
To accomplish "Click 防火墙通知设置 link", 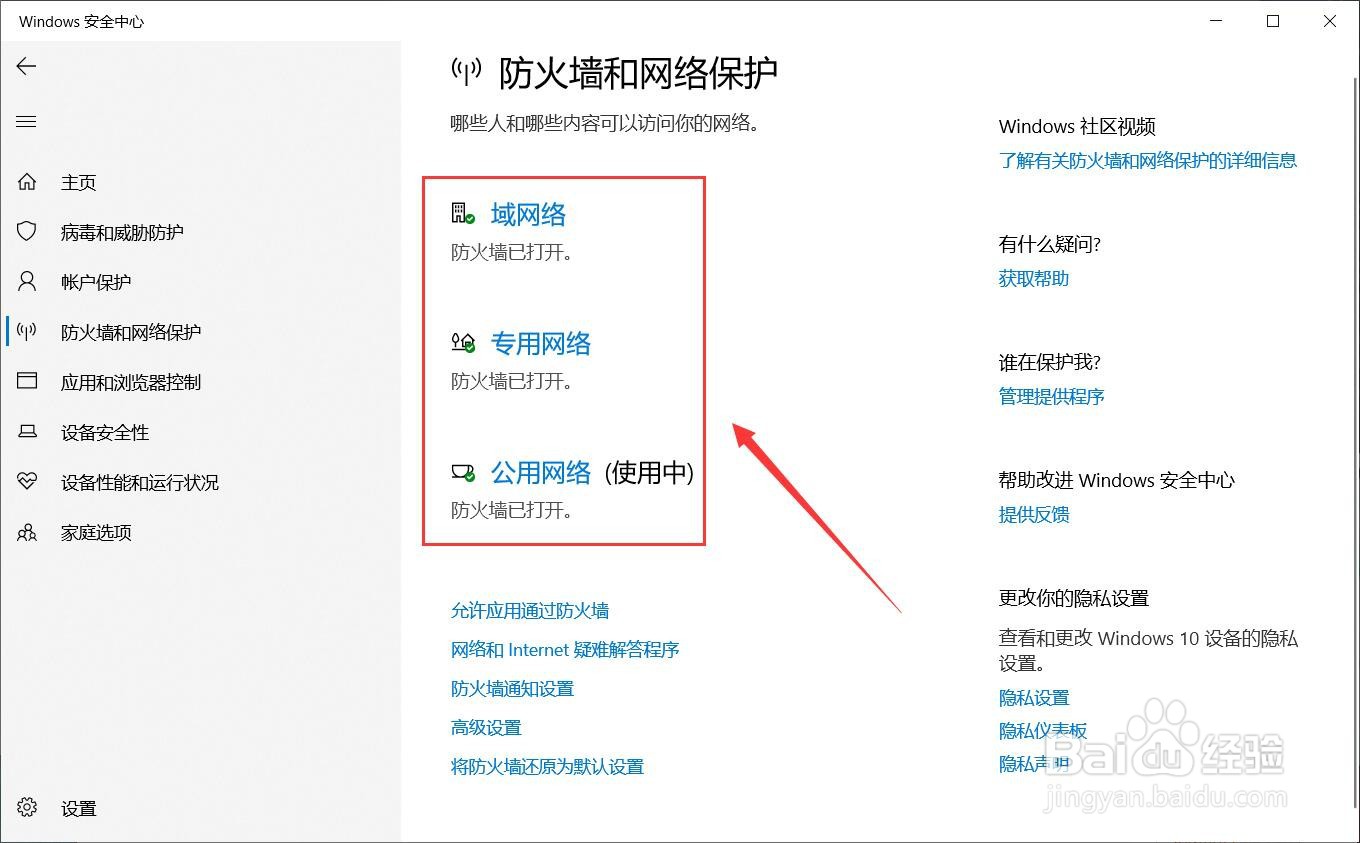I will coord(512,688).
